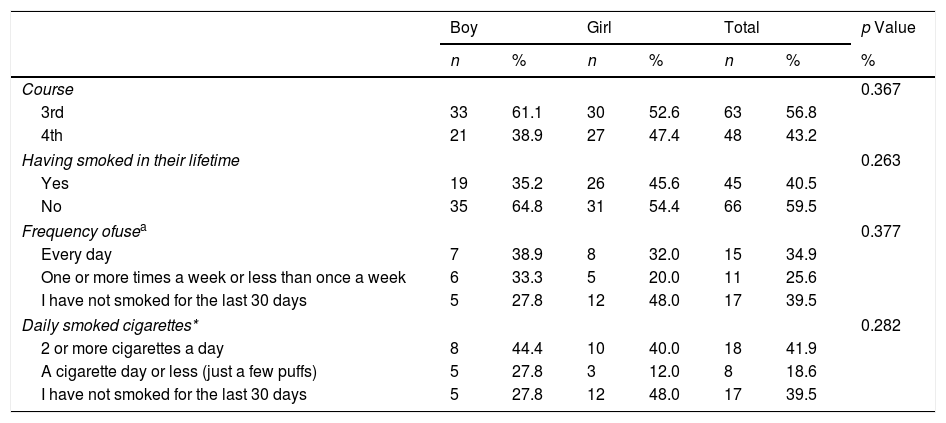Click the "Girl" column header
The width and height of the screenshot is (946, 423).
599,29
